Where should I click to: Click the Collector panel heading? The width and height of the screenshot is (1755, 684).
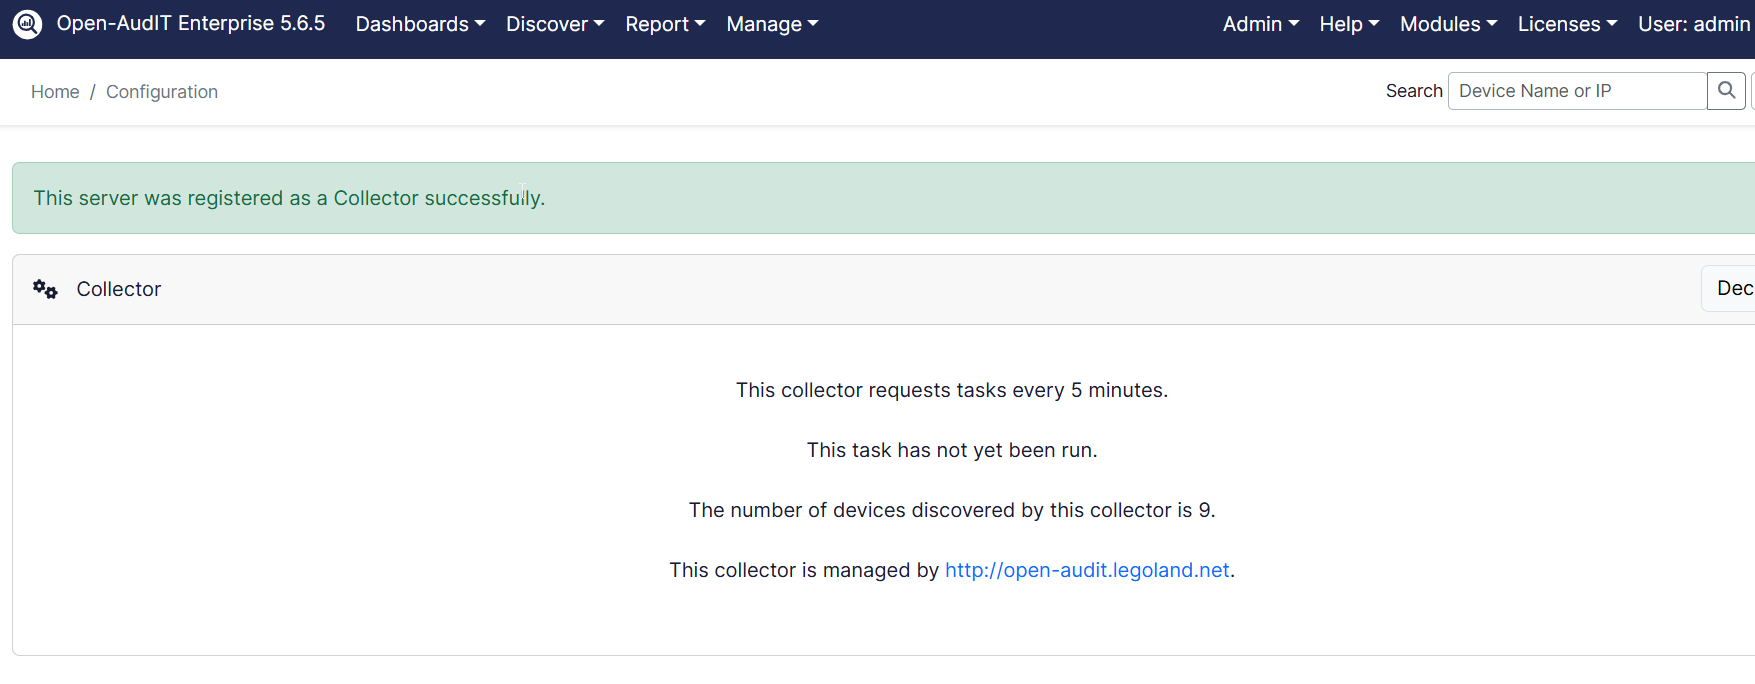click(x=119, y=289)
